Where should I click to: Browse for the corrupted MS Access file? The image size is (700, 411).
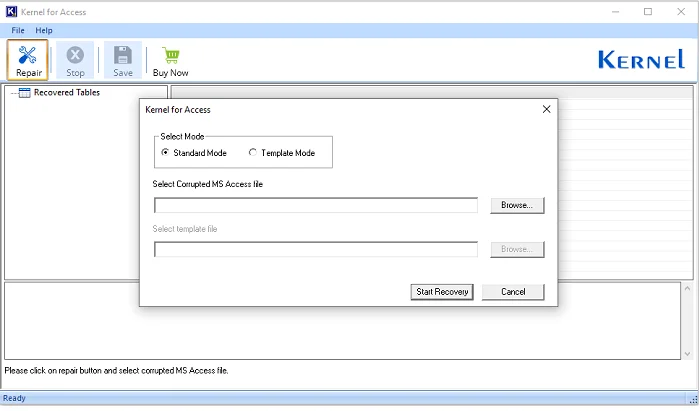pos(517,205)
